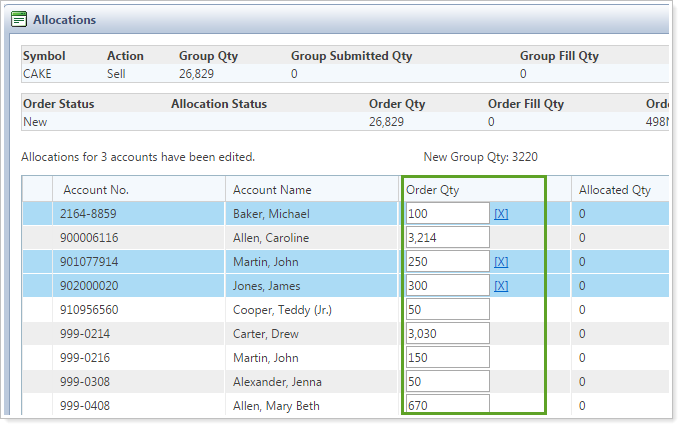Sort by the Account No. column header

coord(96,190)
